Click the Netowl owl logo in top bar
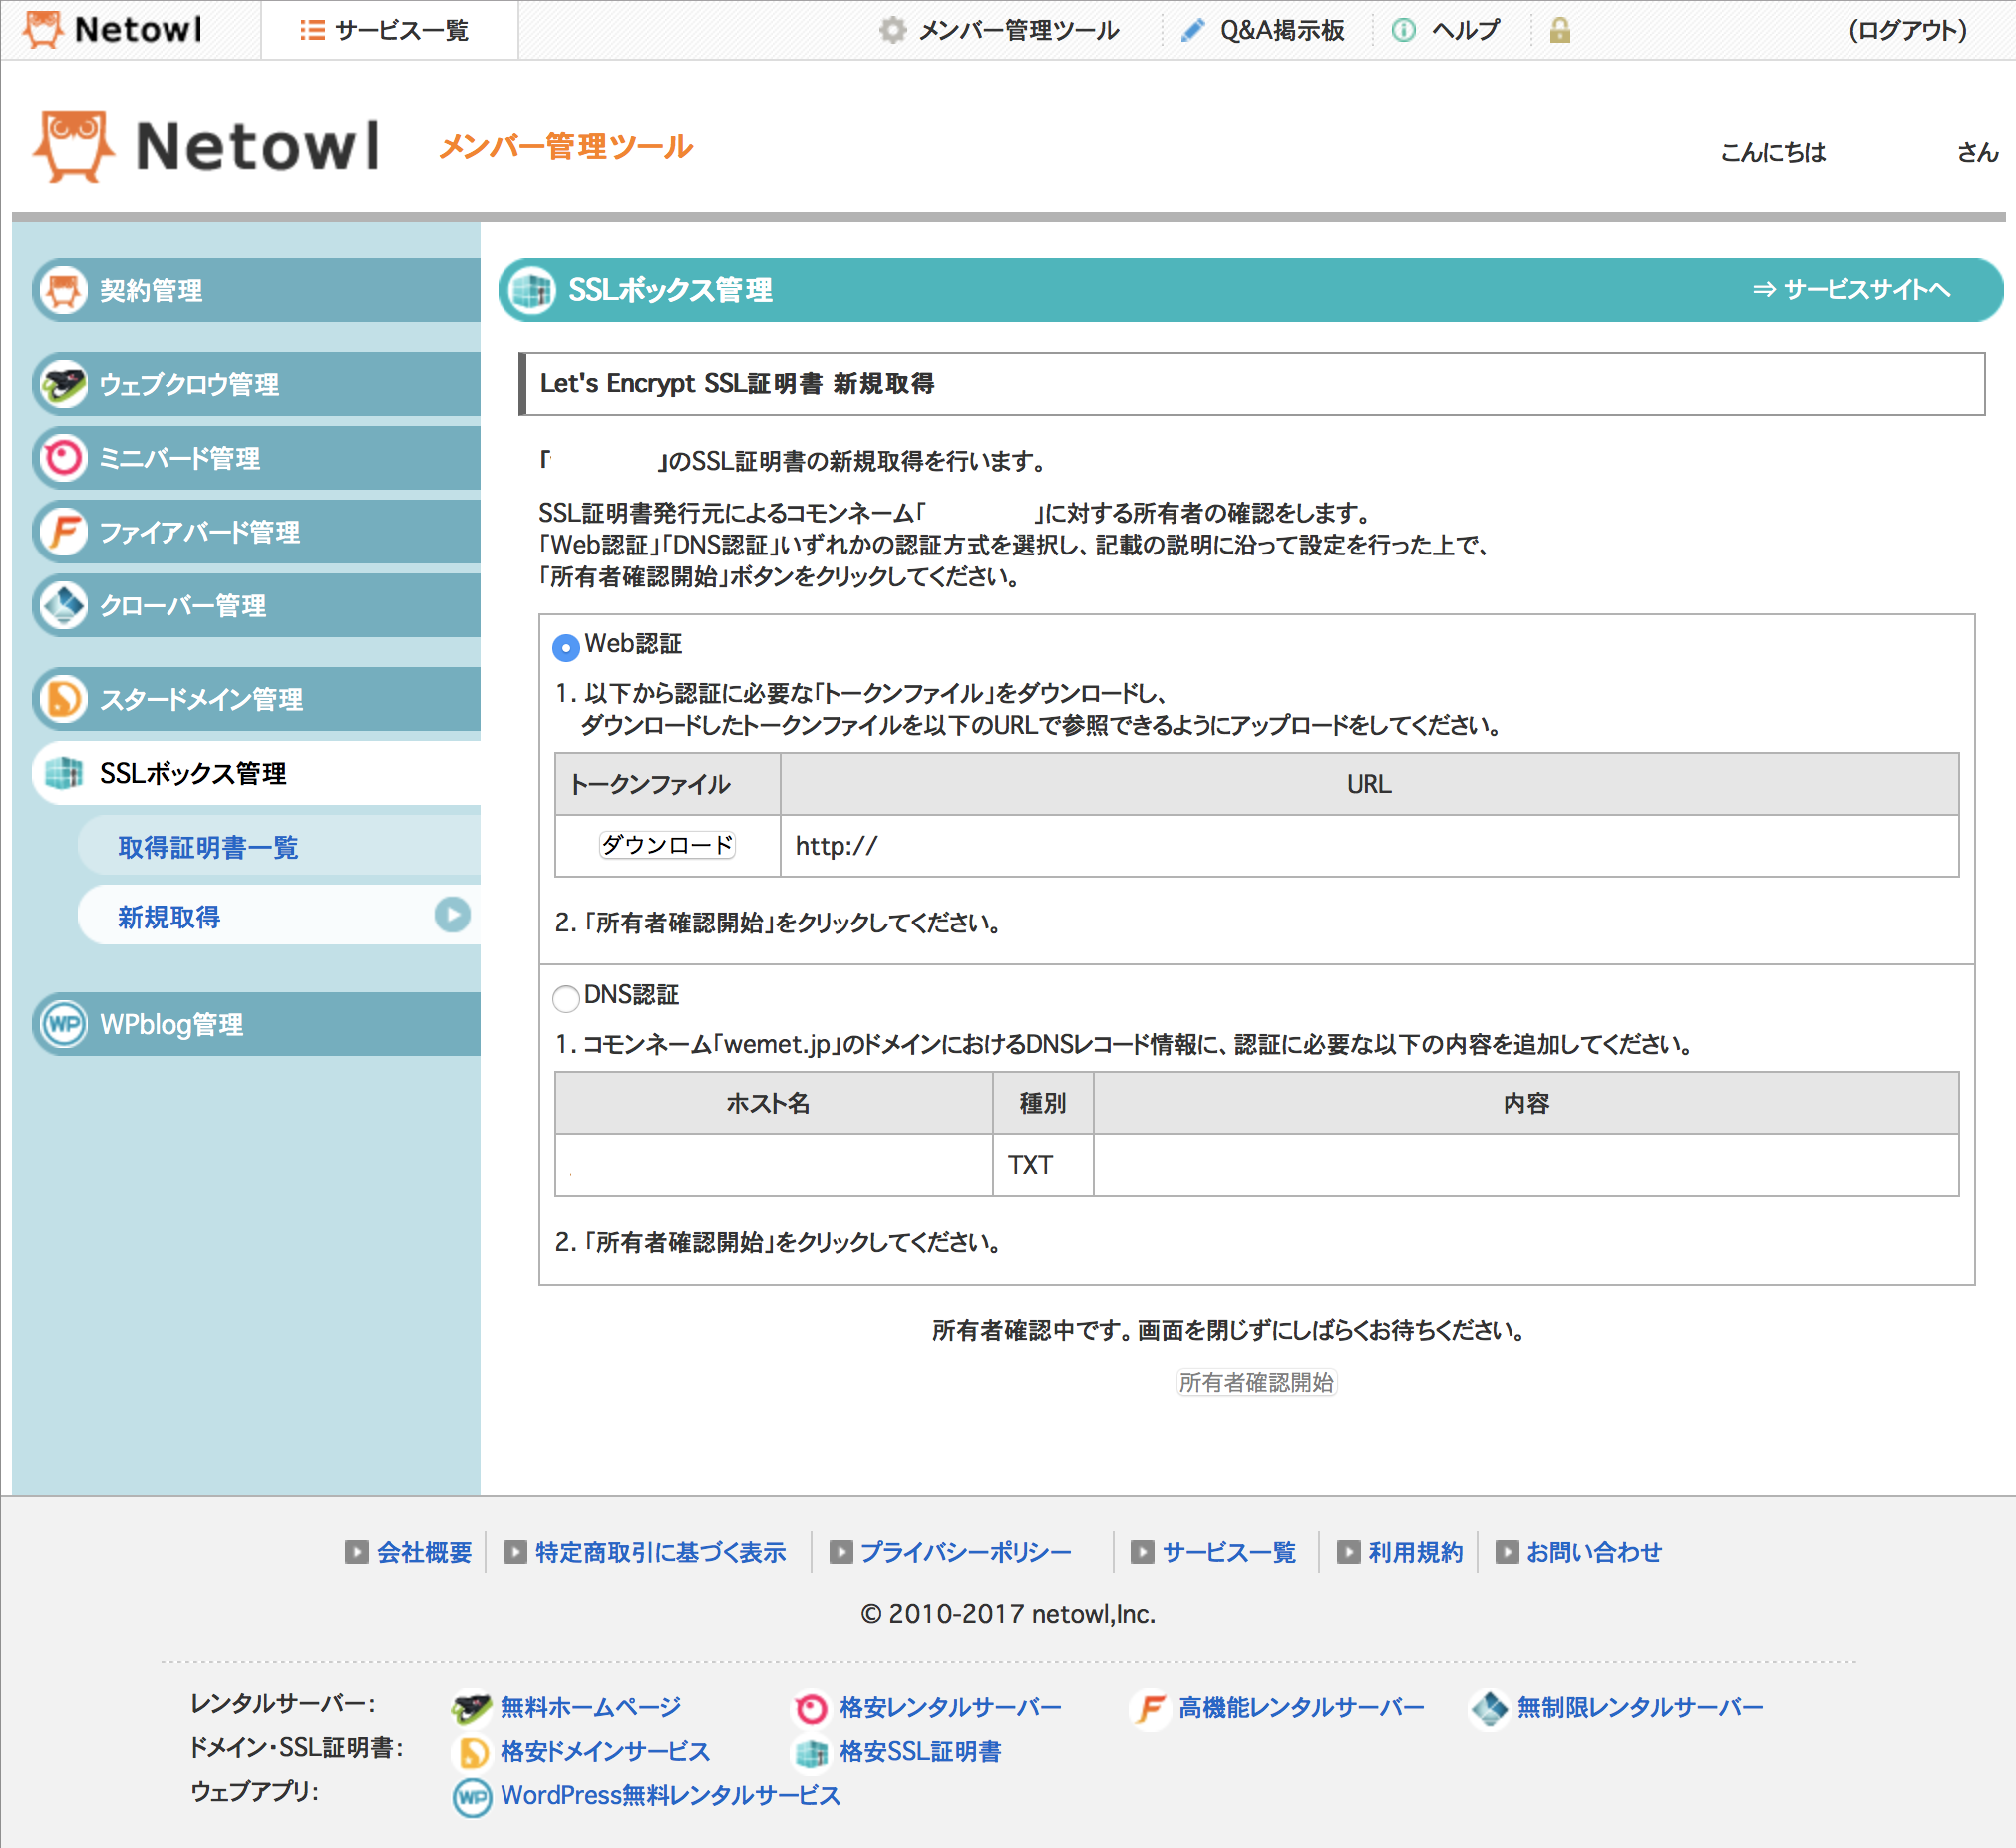Image resolution: width=2016 pixels, height=1848 pixels. pyautogui.click(x=43, y=30)
